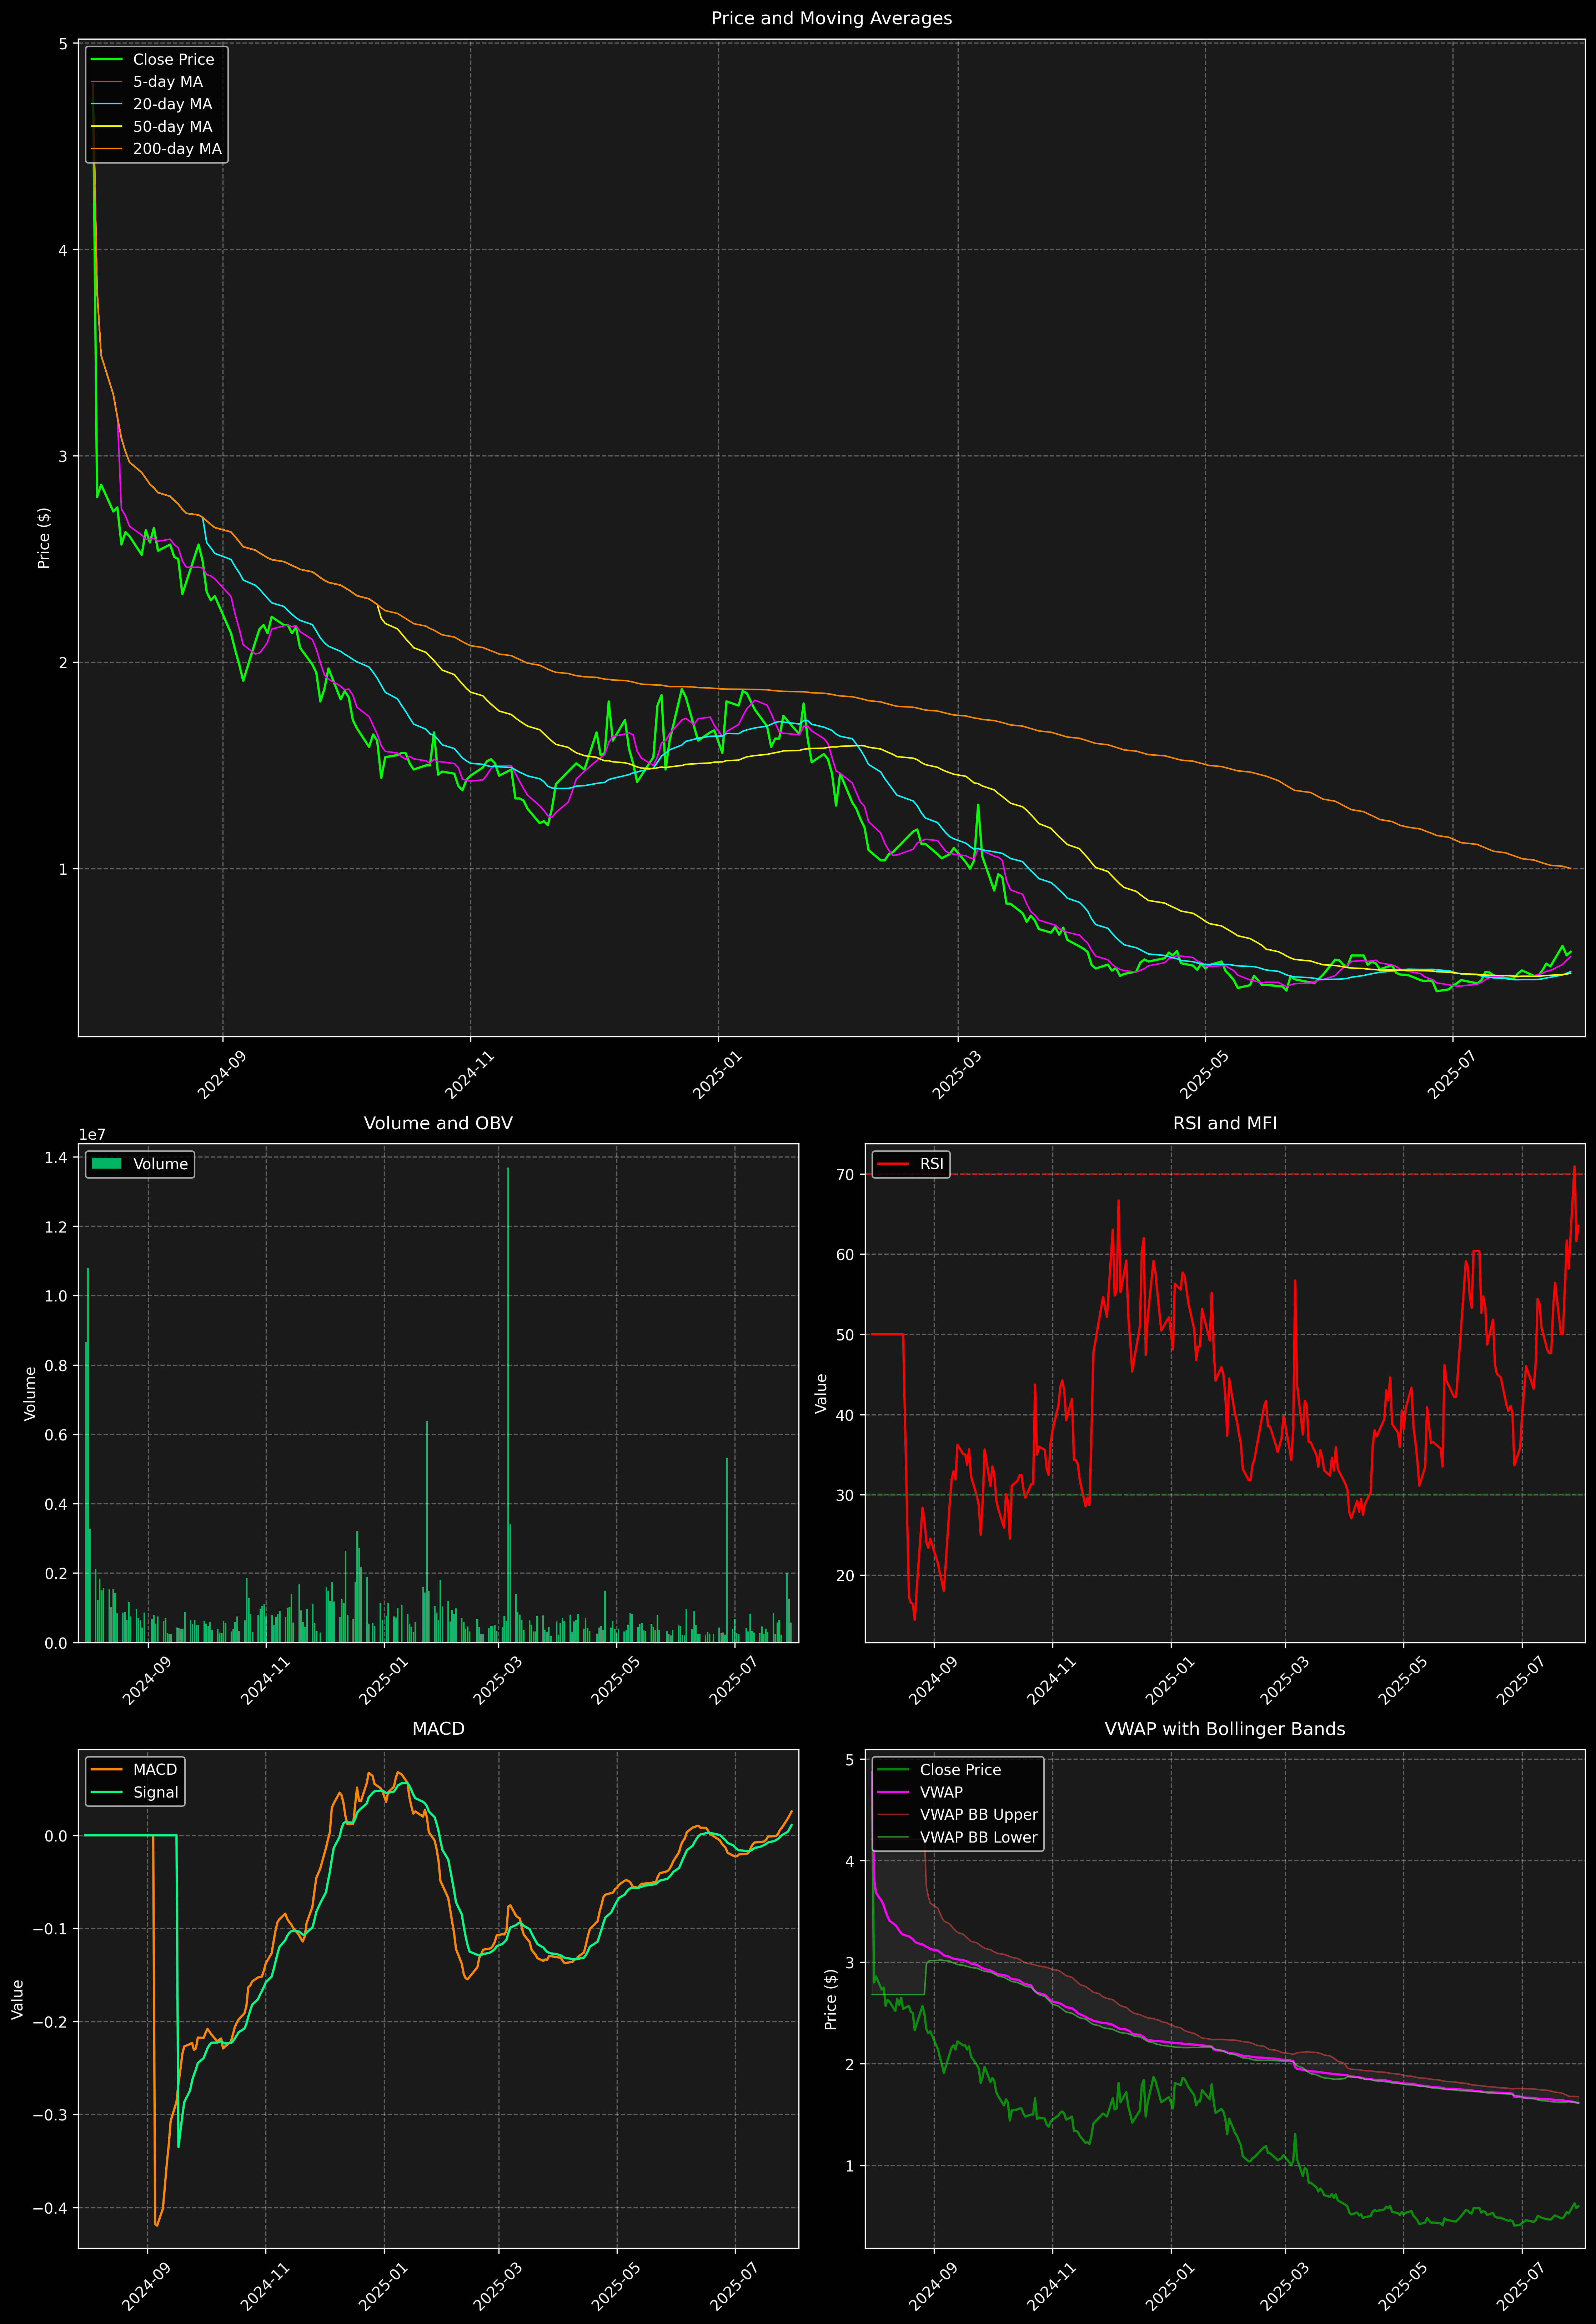The image size is (1596, 2324).
Task: Click the '0.6' tick on the Volume chart
Action: pos(57,1435)
